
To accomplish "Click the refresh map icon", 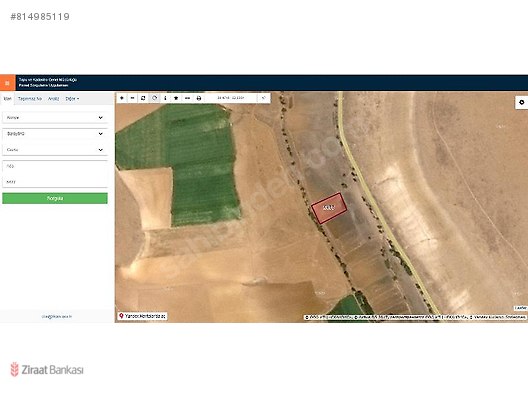I will coord(143,98).
